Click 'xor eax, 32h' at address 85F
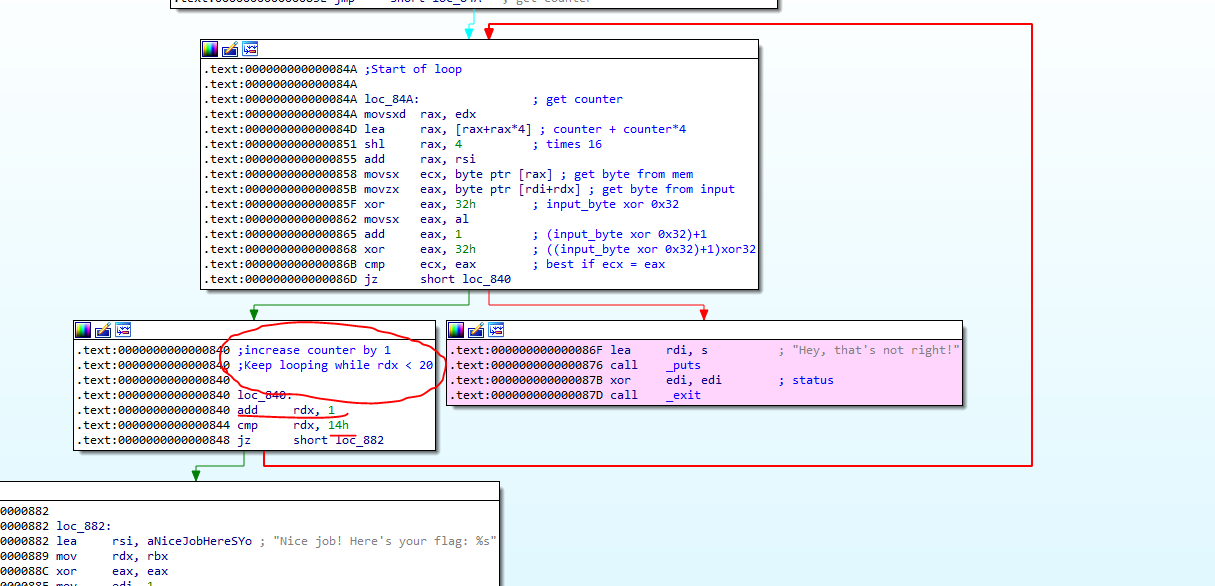 [x=420, y=204]
